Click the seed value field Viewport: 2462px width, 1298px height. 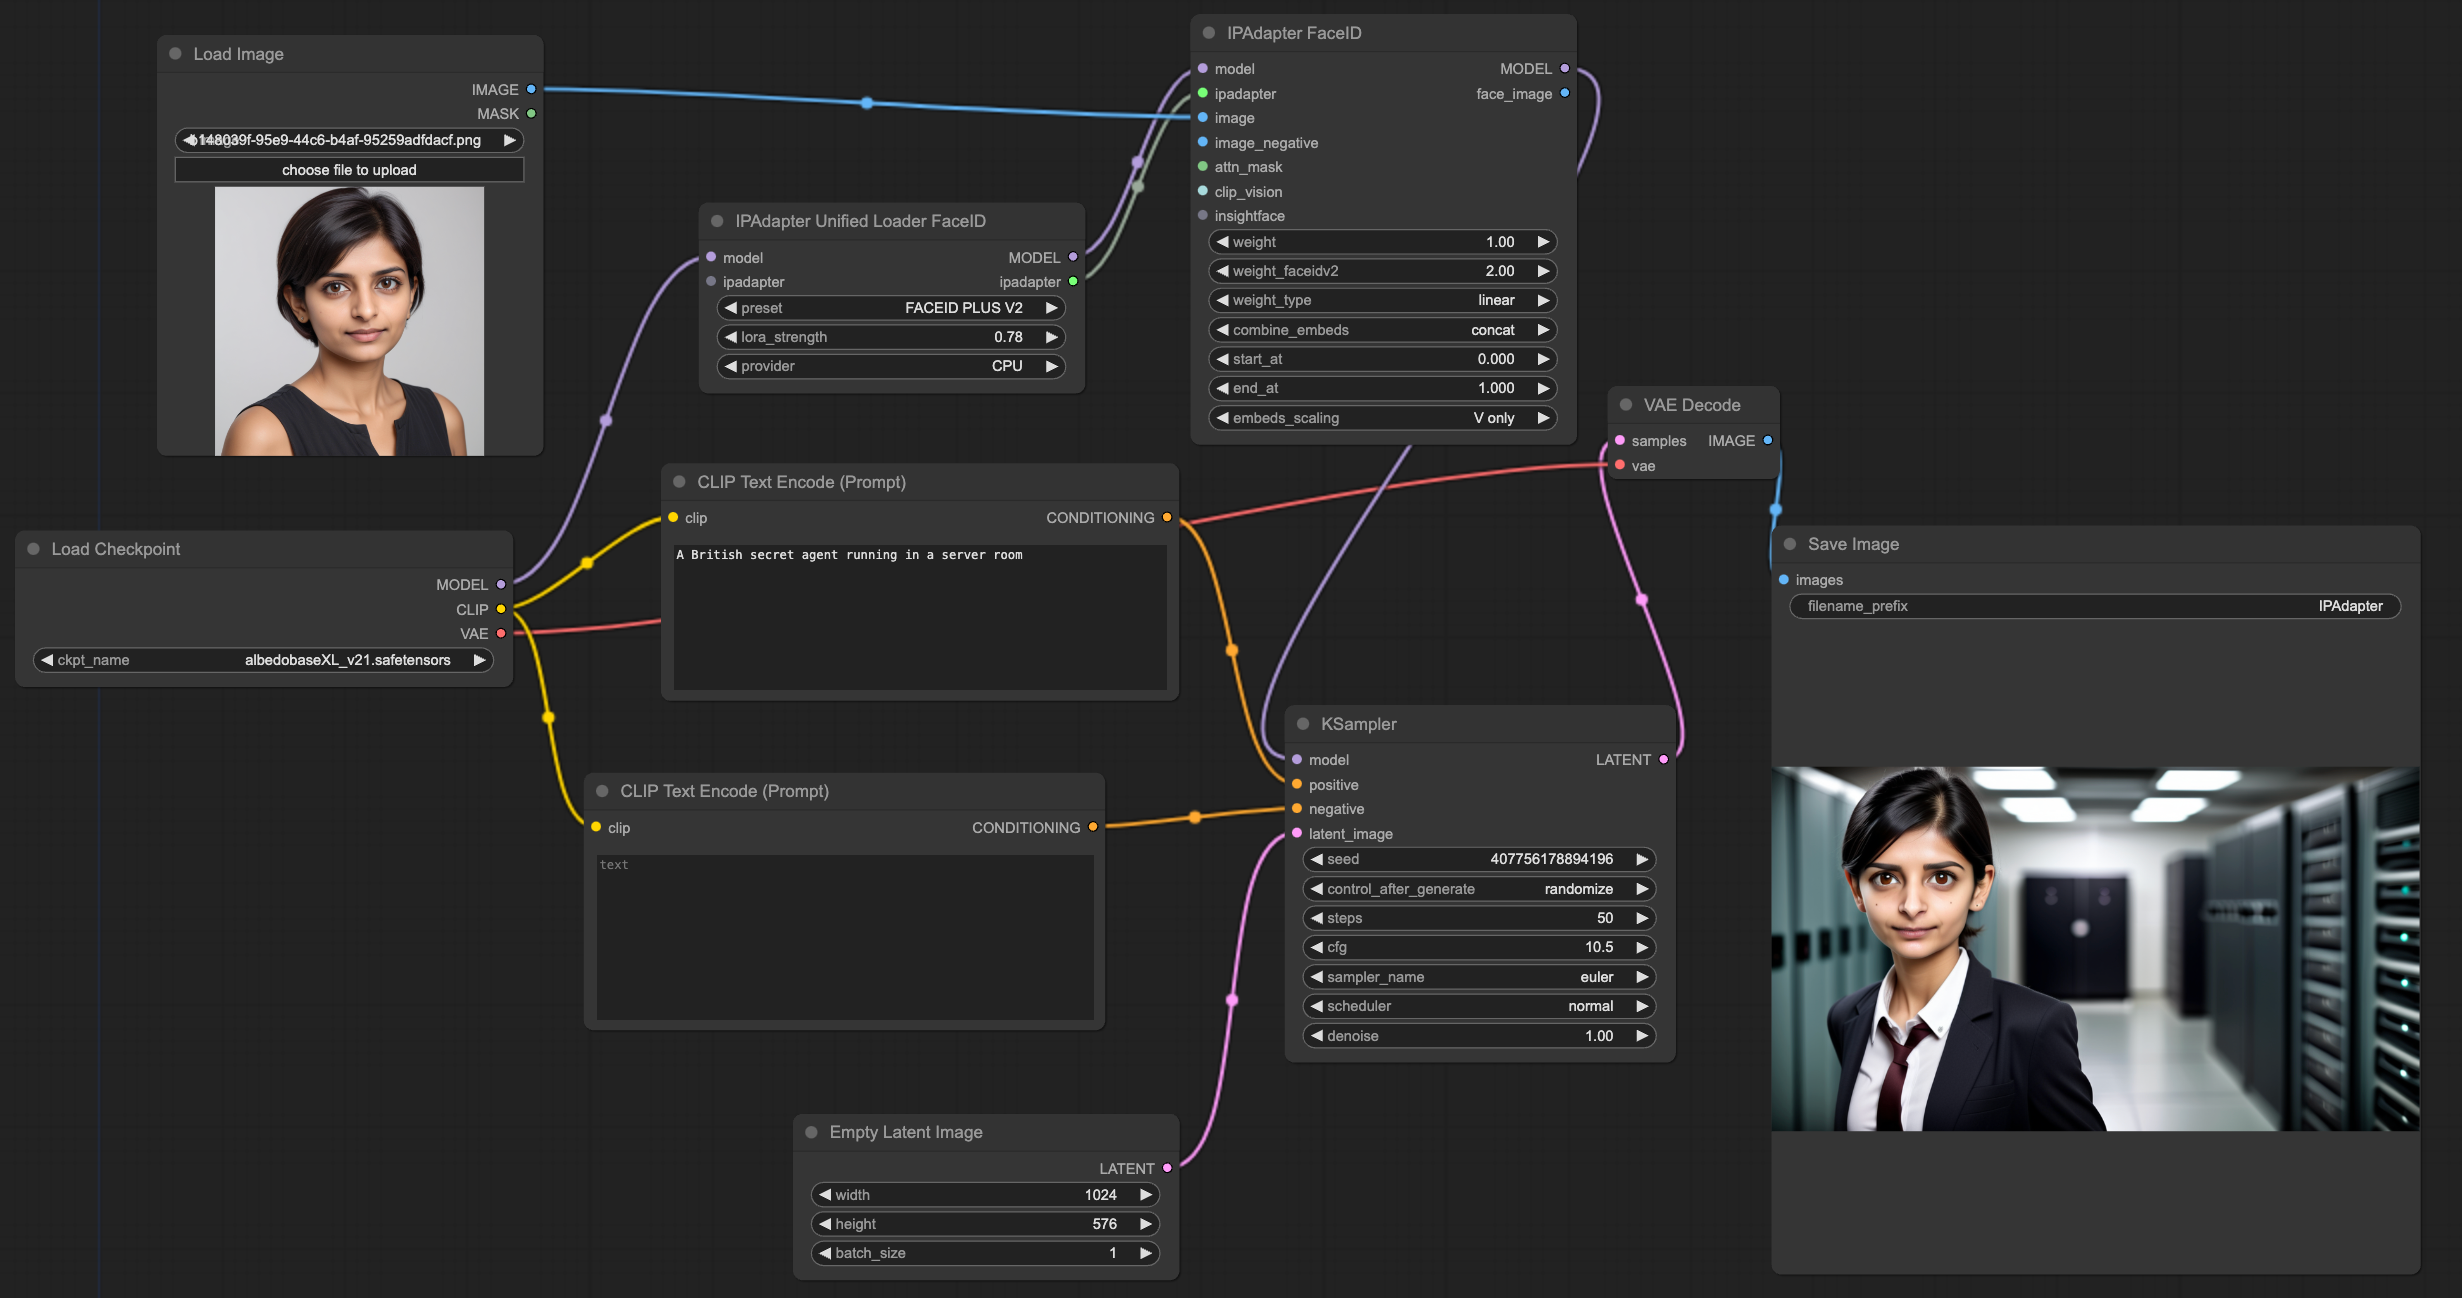[1479, 859]
